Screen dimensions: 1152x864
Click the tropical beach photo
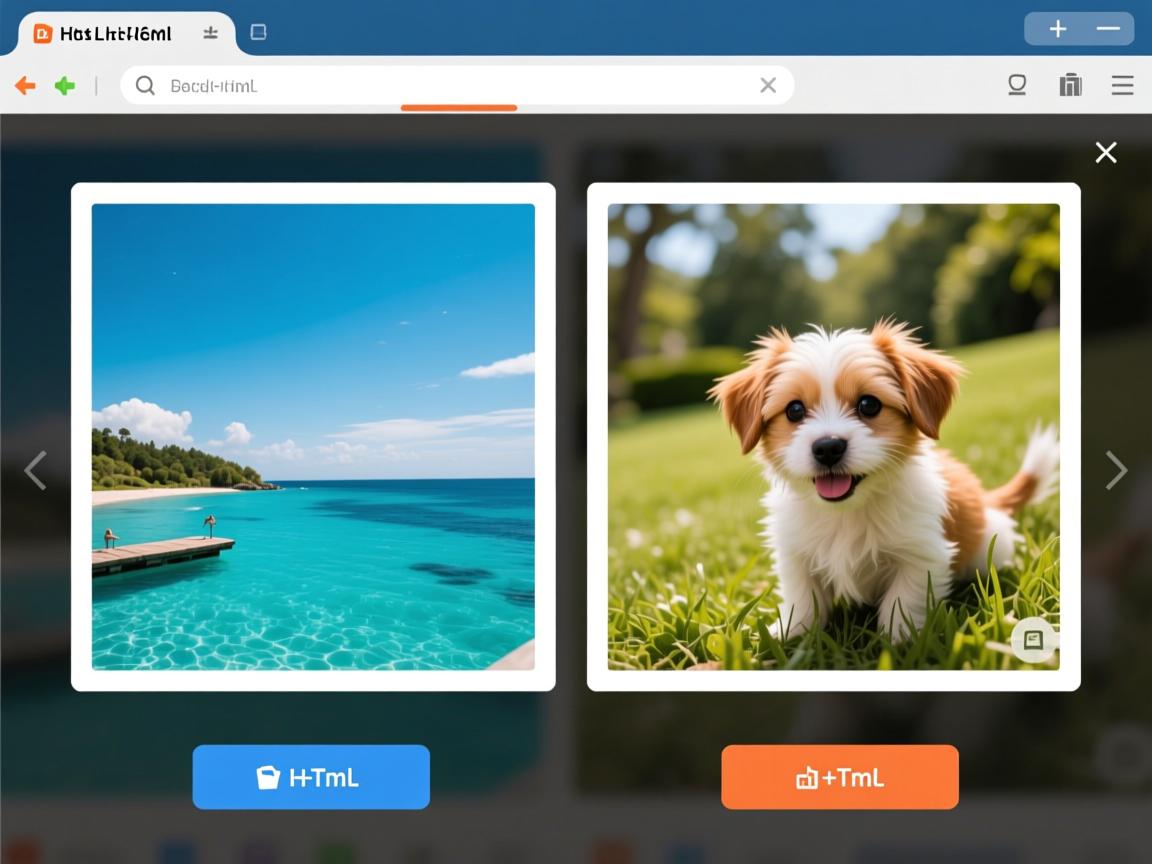[x=313, y=437]
